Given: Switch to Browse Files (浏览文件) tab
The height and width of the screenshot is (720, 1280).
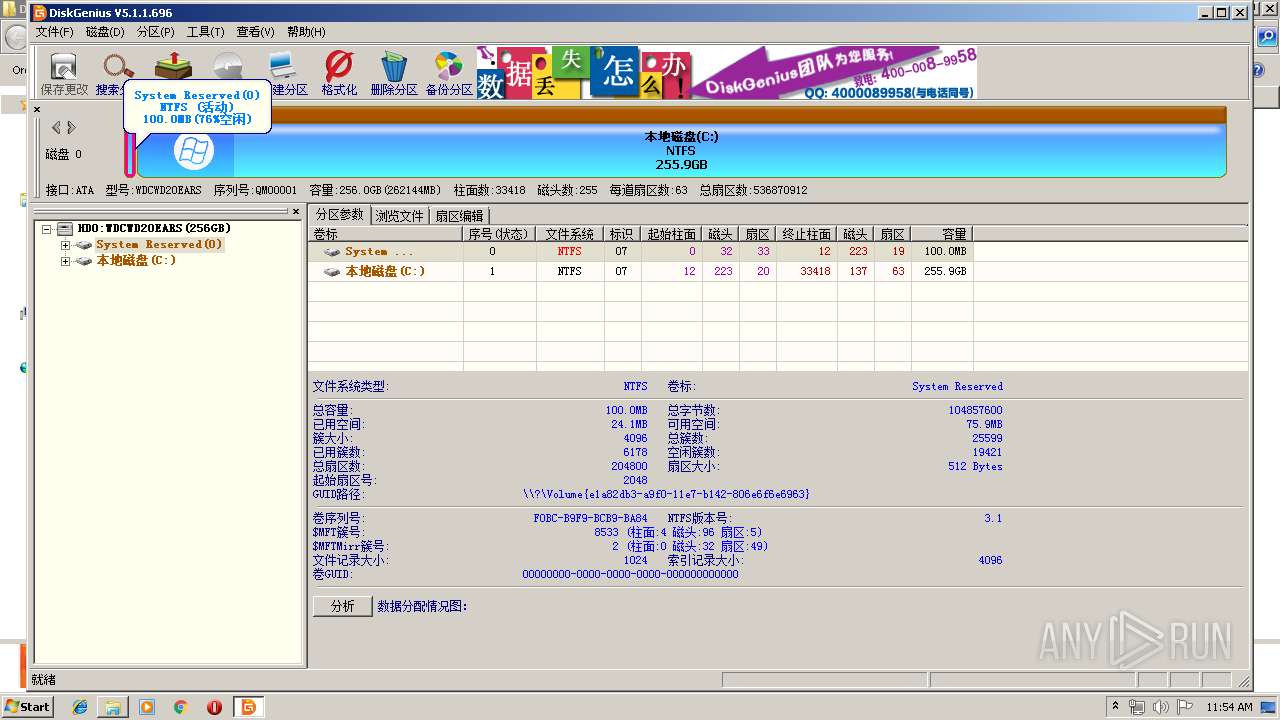Looking at the screenshot, I should (x=401, y=216).
